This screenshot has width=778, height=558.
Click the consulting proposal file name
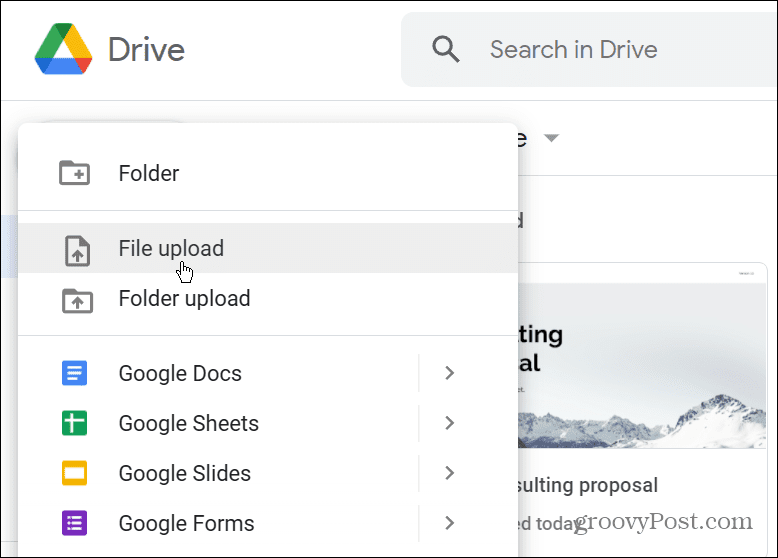[587, 486]
